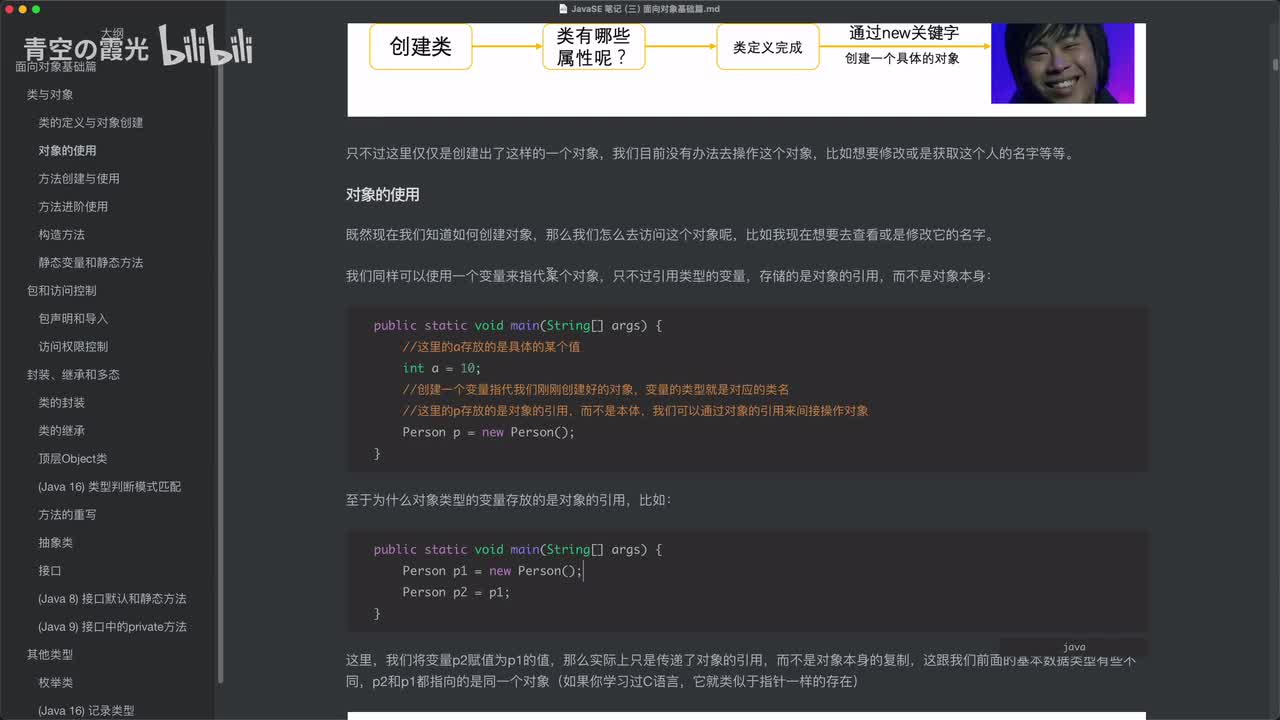Click code line Person p2 = p1;
Viewport: 1280px width, 720px height.
456,592
